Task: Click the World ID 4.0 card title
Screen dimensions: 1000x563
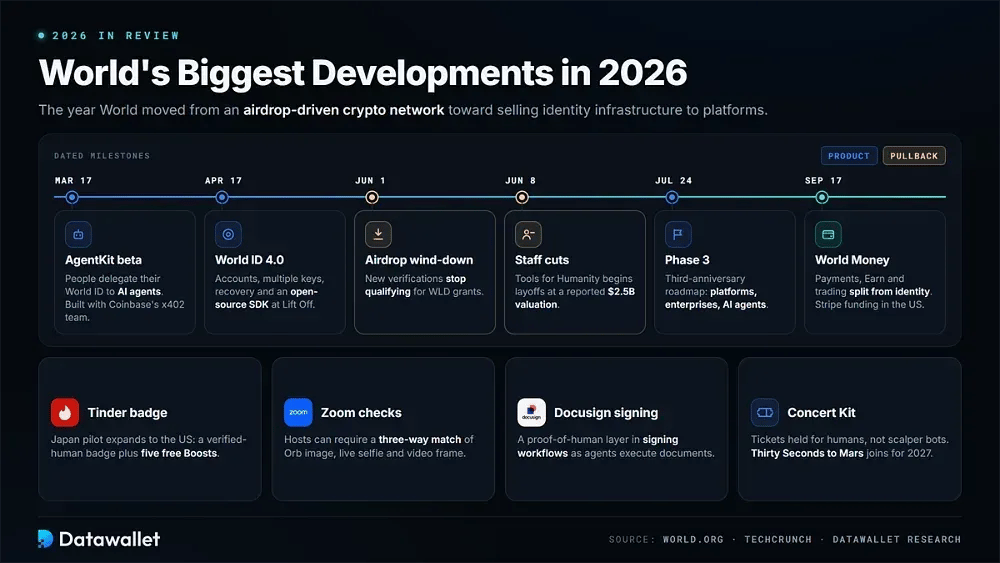Action: click(249, 260)
